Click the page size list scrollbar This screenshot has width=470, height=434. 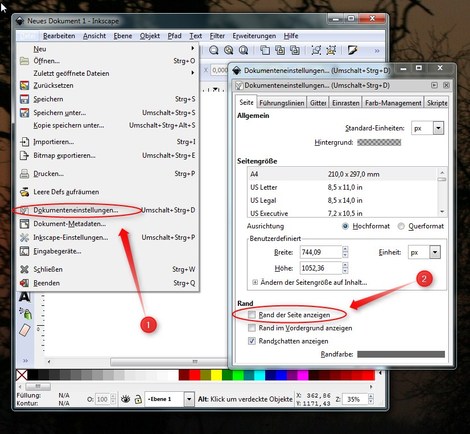(442, 192)
